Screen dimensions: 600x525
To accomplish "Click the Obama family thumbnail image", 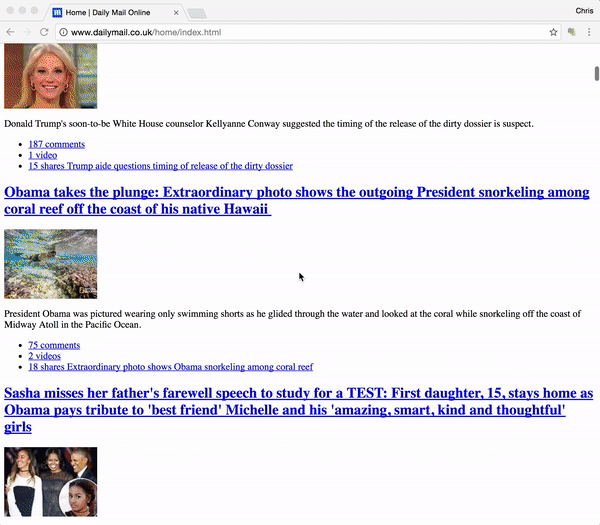I will click(51, 482).
